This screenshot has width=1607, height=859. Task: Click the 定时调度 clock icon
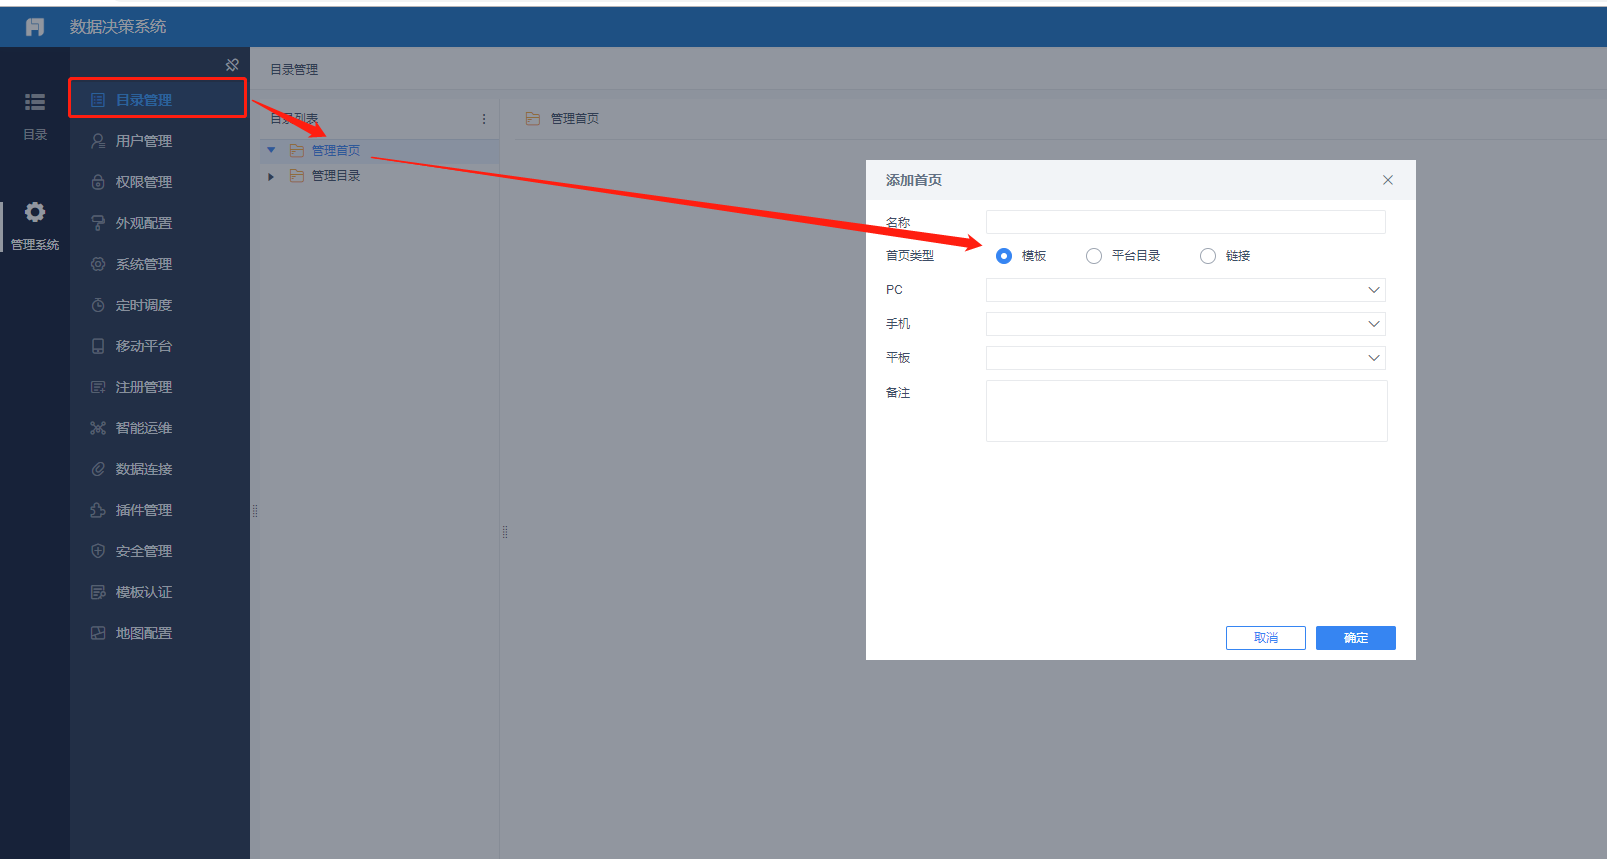coord(98,305)
